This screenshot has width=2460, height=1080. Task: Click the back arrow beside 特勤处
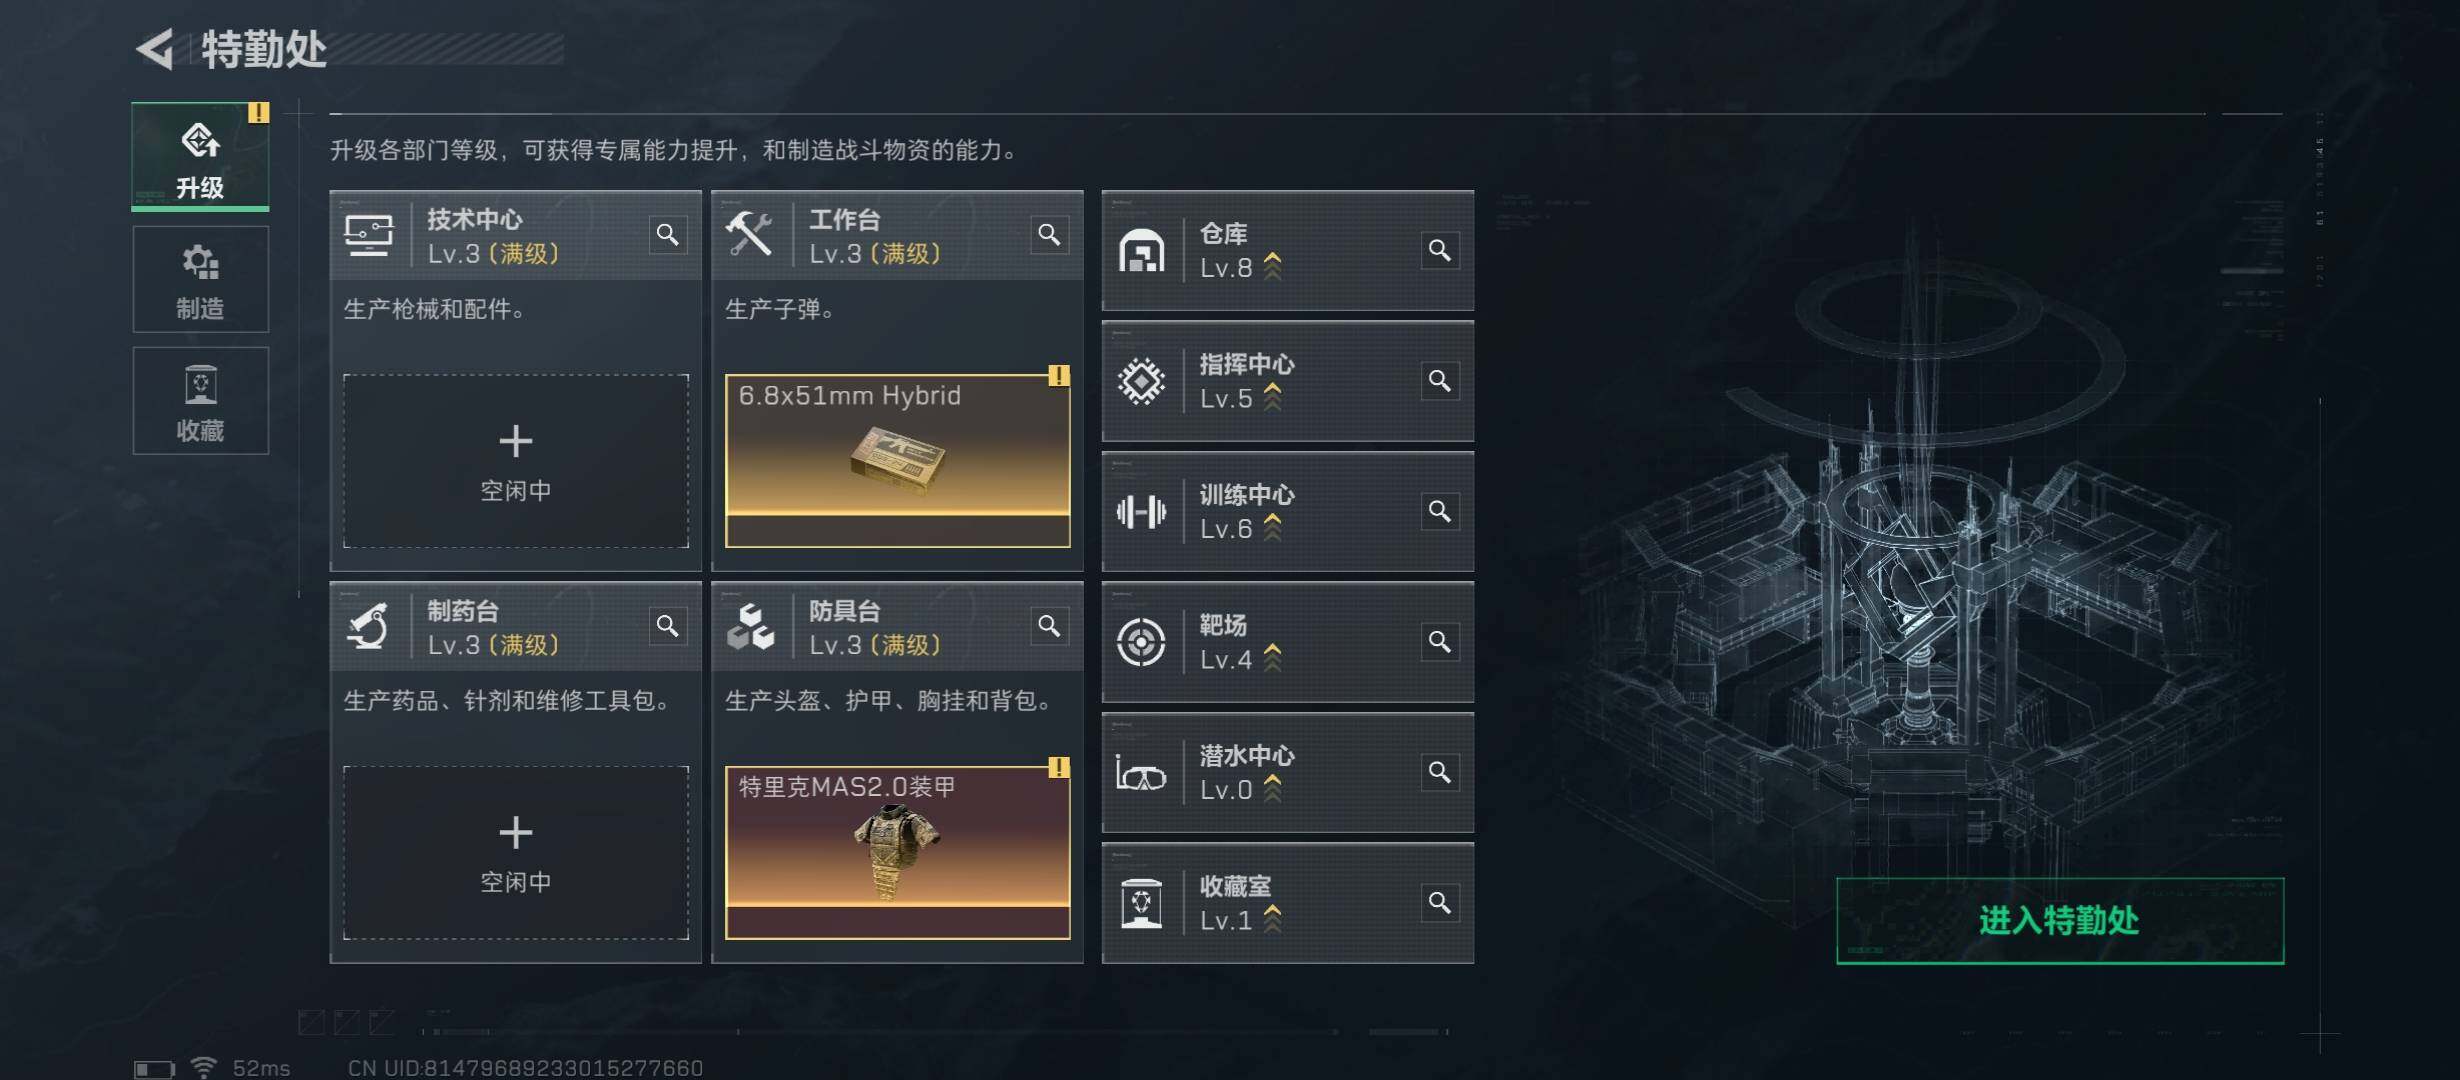[155, 48]
